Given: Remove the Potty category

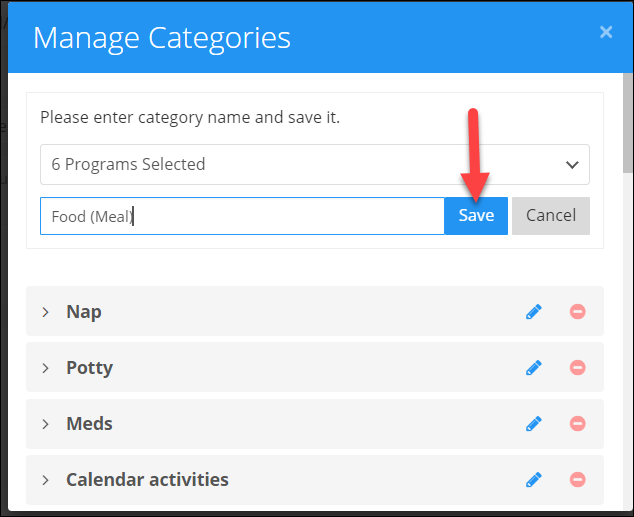Looking at the screenshot, I should point(577,367).
